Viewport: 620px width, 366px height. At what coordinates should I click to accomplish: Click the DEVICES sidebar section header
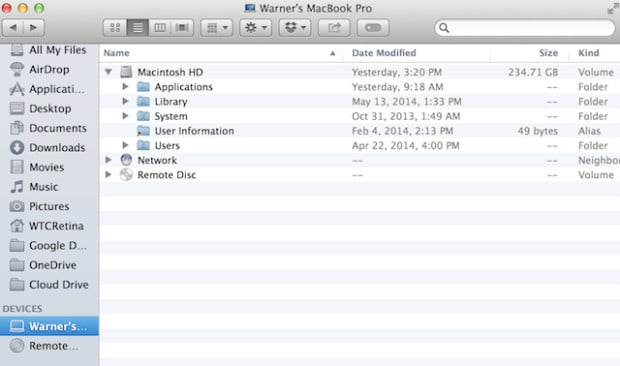(x=23, y=309)
